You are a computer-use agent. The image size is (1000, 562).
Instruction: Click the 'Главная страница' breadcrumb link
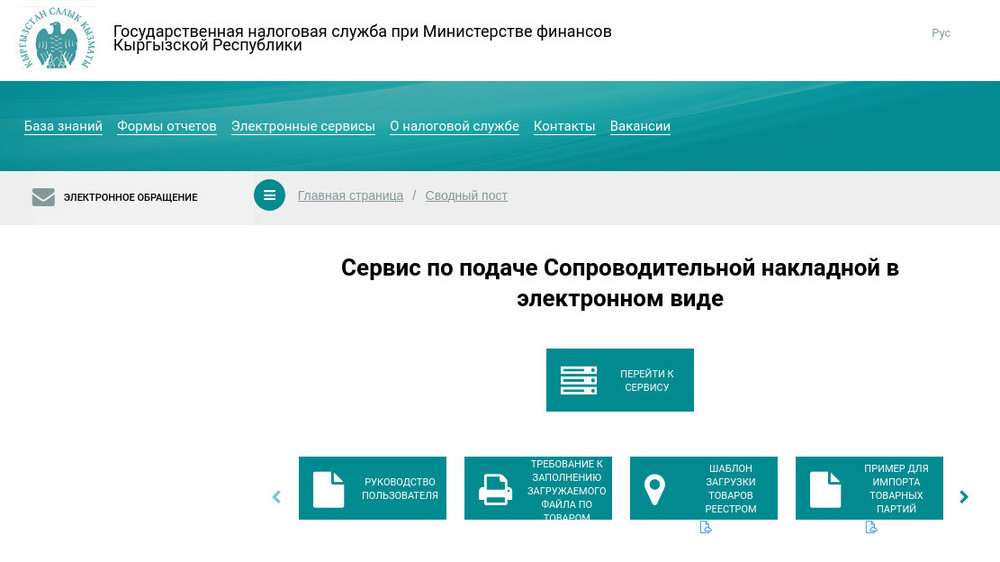[350, 196]
